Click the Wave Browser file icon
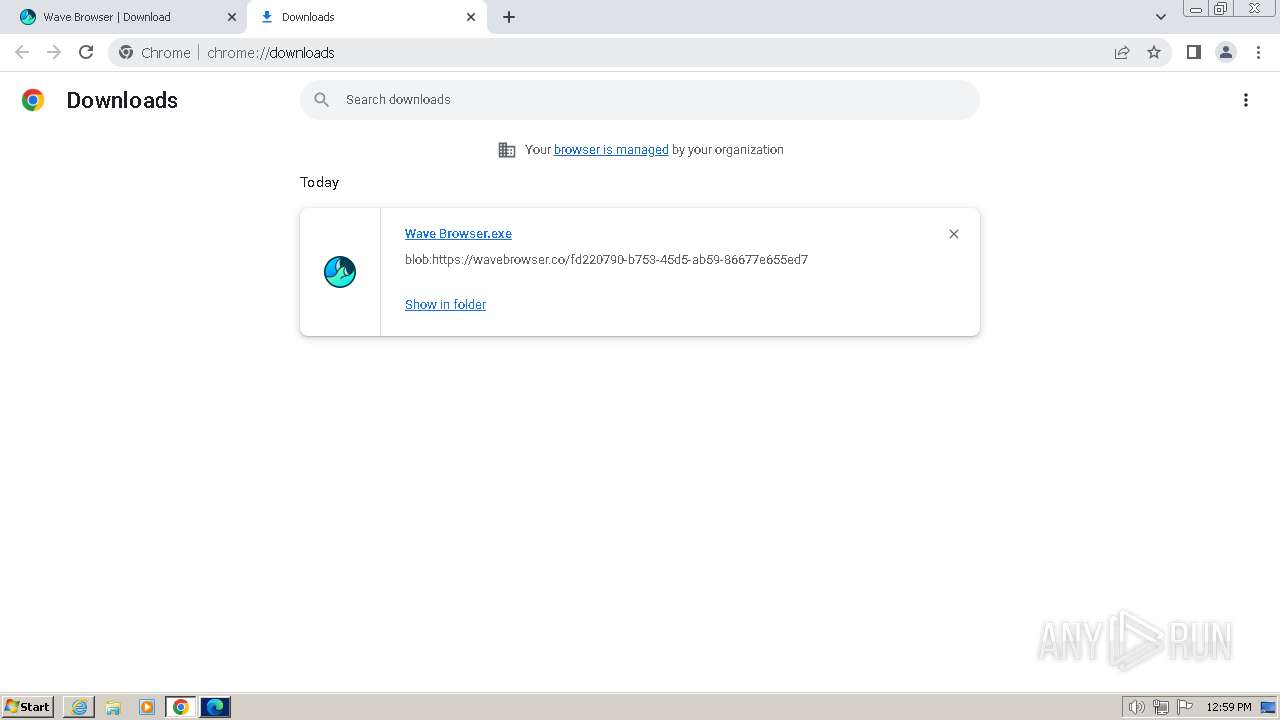 point(340,272)
